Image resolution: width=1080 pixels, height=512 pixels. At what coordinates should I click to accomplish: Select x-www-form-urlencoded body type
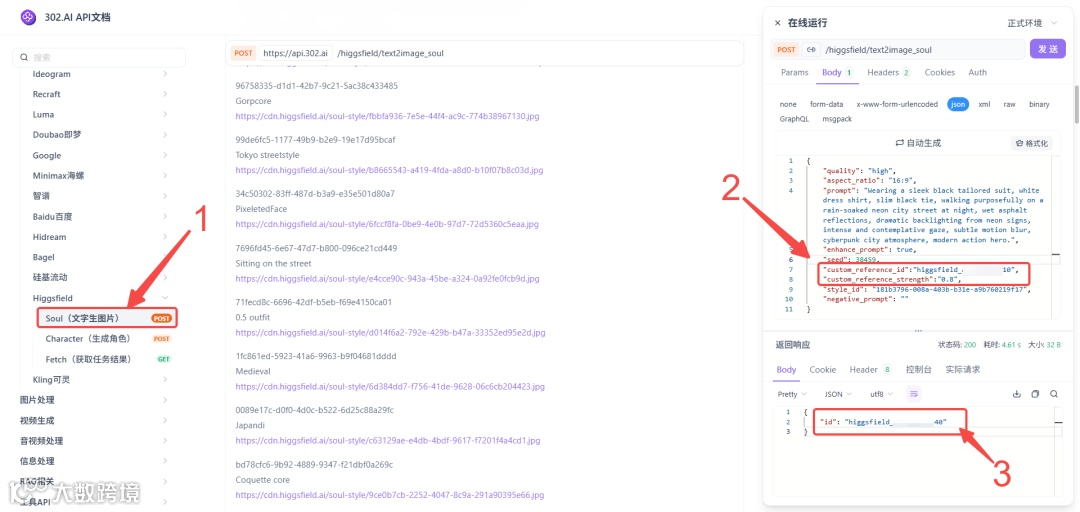[x=897, y=104]
